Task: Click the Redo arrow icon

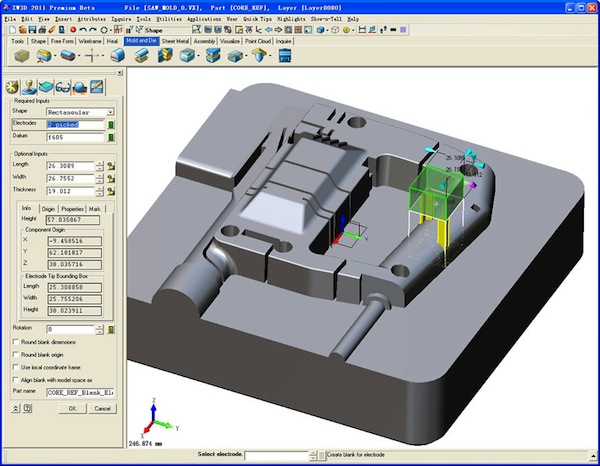Action: (x=93, y=30)
